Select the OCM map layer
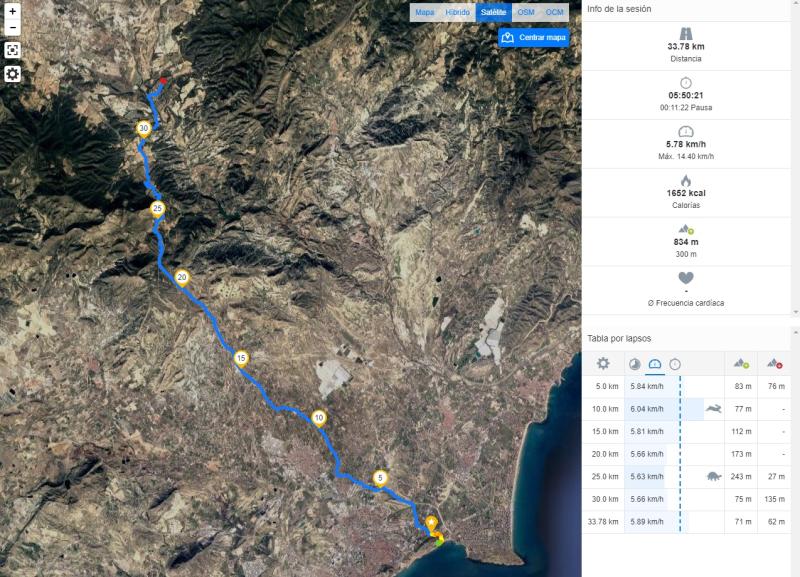Screen dimensions: 800x577 tap(554, 12)
